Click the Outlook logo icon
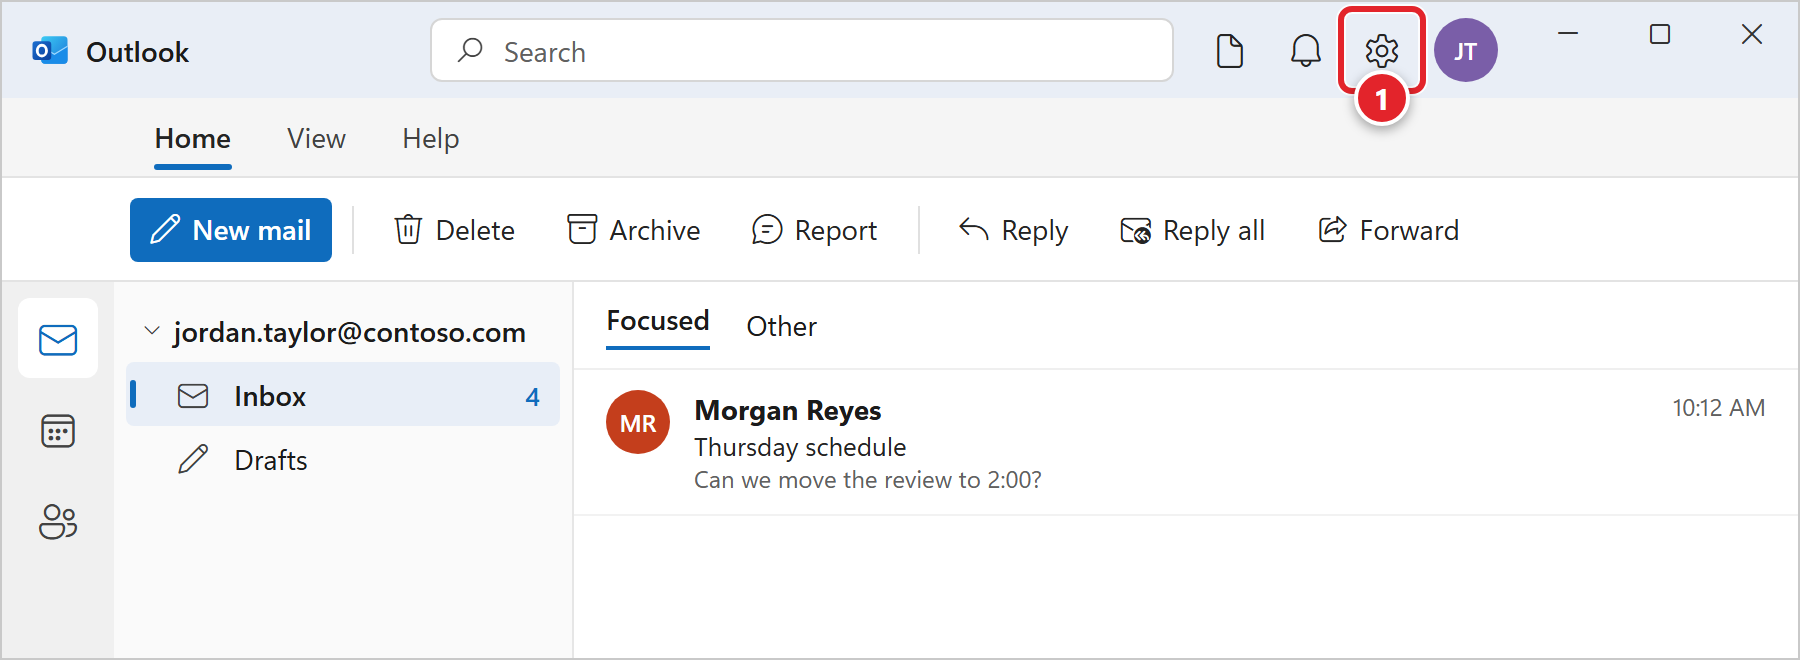 (x=50, y=51)
